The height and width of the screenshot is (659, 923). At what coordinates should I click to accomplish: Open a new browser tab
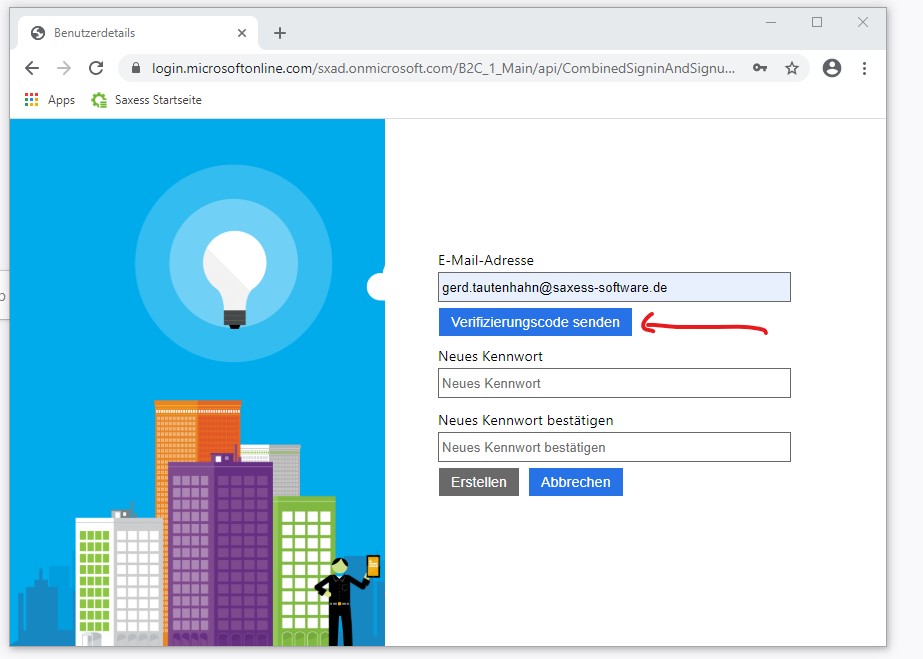[280, 33]
